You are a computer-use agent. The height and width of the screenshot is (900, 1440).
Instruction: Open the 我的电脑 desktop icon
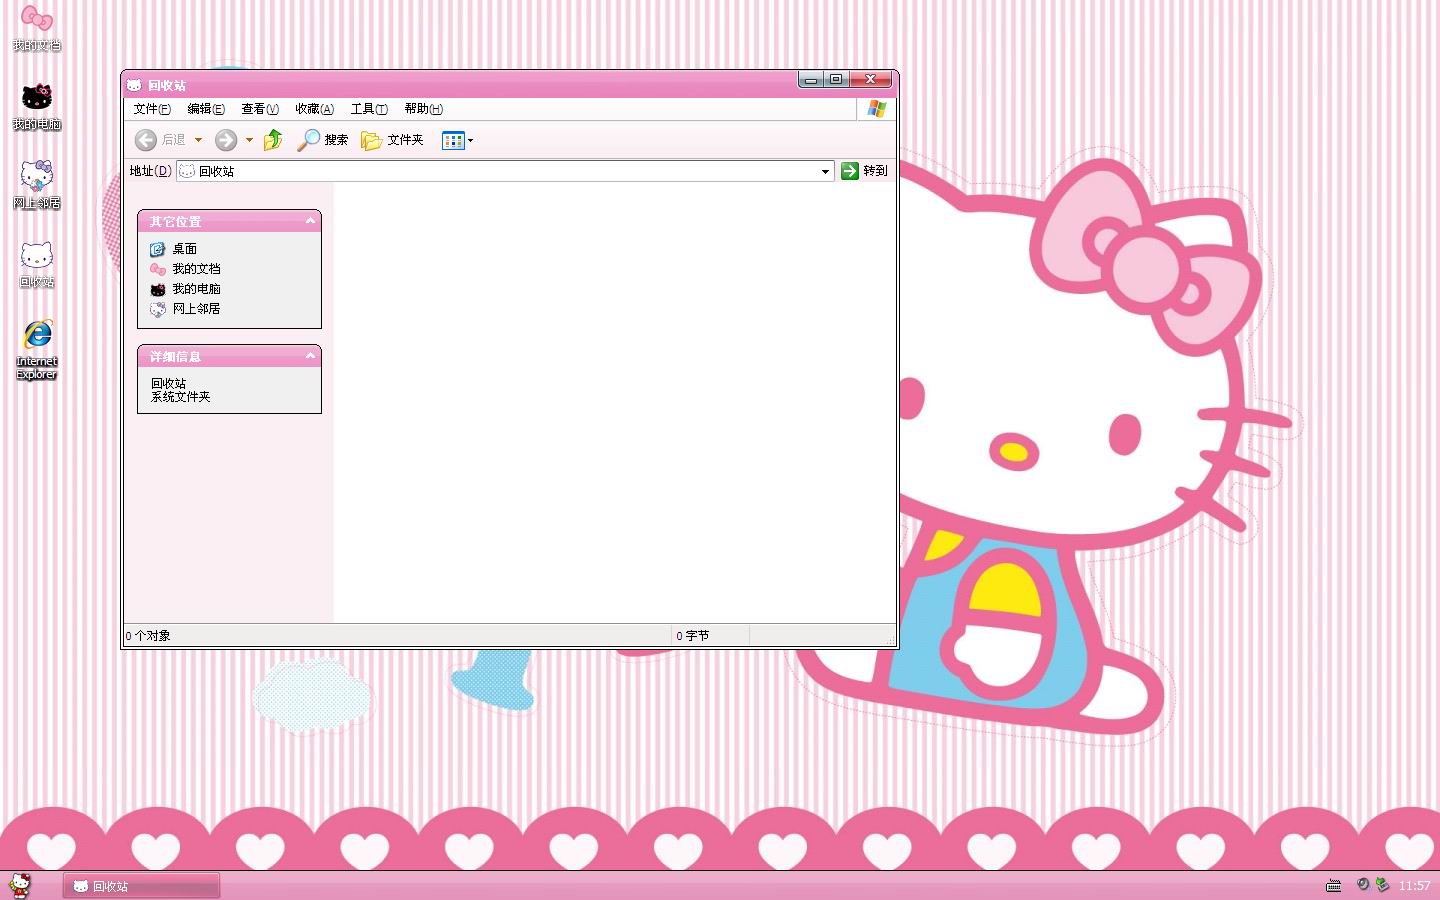[x=37, y=107]
